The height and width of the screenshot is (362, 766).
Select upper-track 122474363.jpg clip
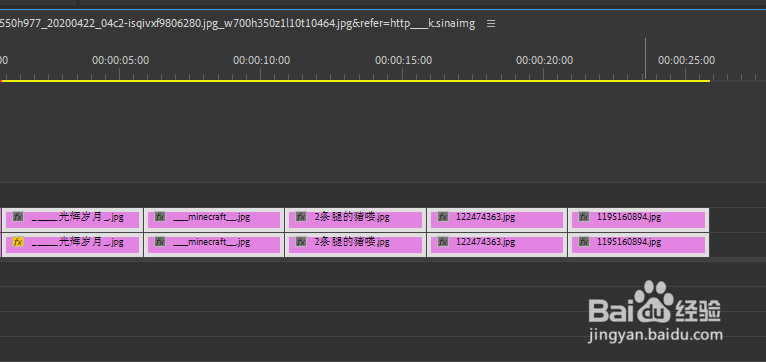point(497,220)
